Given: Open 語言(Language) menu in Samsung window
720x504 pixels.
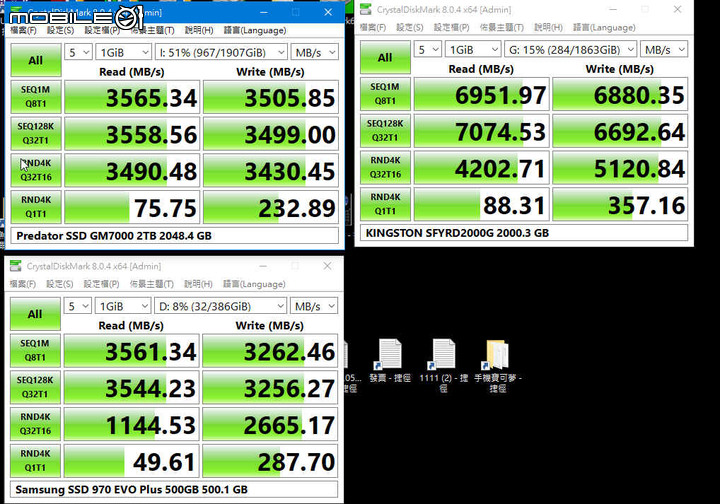Looking at the screenshot, I should [x=254, y=284].
